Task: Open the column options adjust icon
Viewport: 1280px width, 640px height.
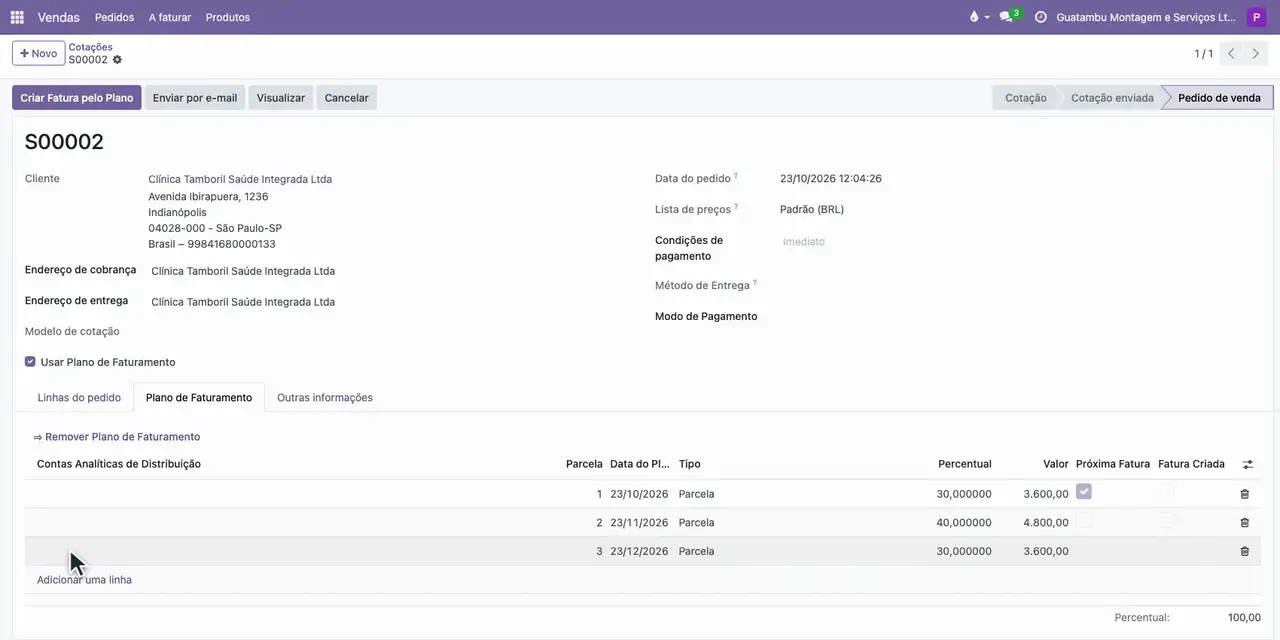Action: (1248, 464)
